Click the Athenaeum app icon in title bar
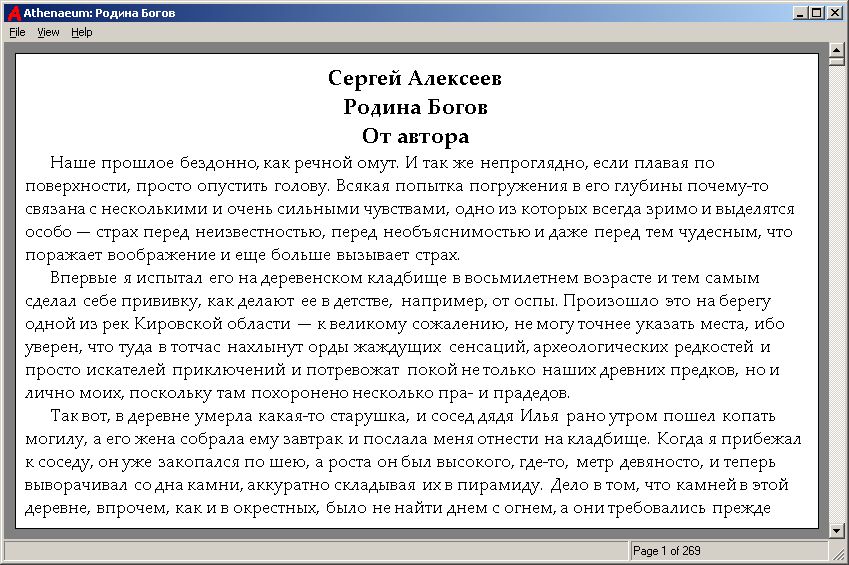 tap(15, 13)
